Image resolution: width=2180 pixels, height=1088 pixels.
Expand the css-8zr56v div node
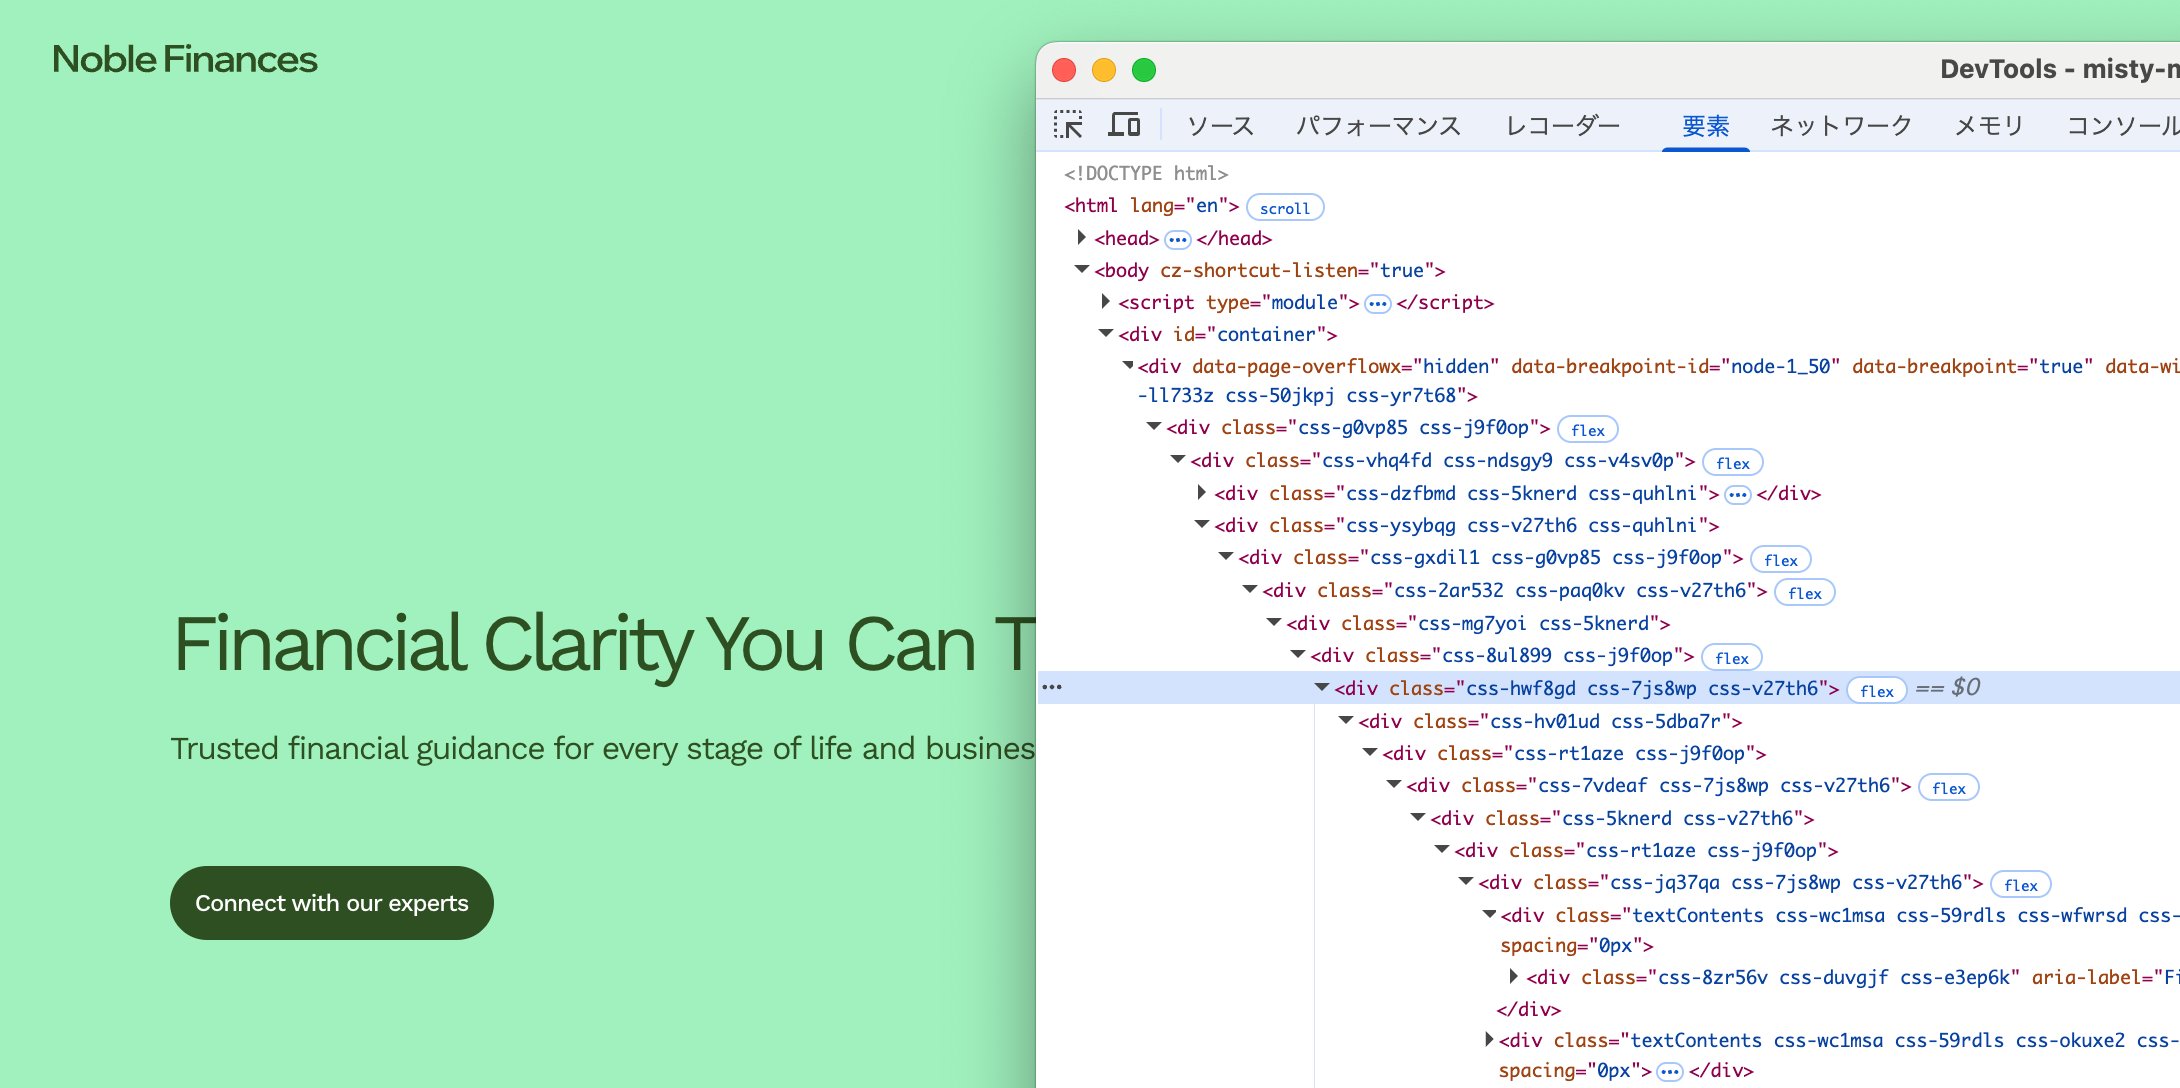(x=1513, y=977)
